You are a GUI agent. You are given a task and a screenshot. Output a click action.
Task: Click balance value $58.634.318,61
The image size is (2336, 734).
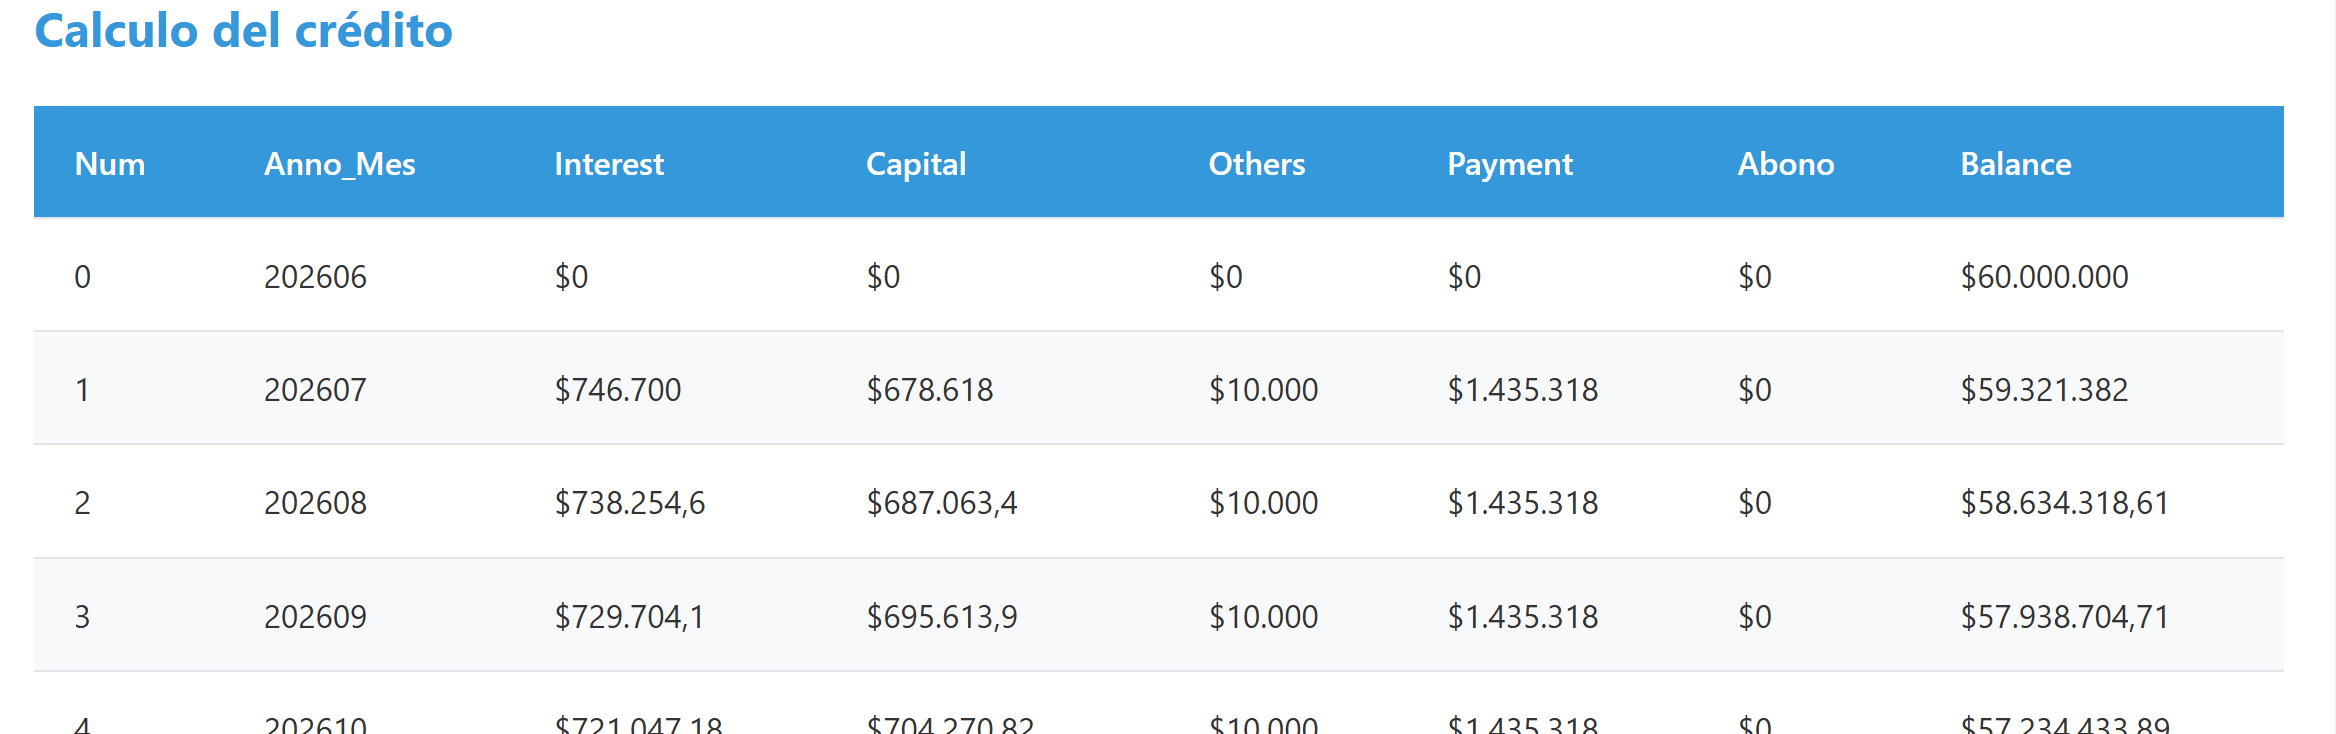point(2064,503)
